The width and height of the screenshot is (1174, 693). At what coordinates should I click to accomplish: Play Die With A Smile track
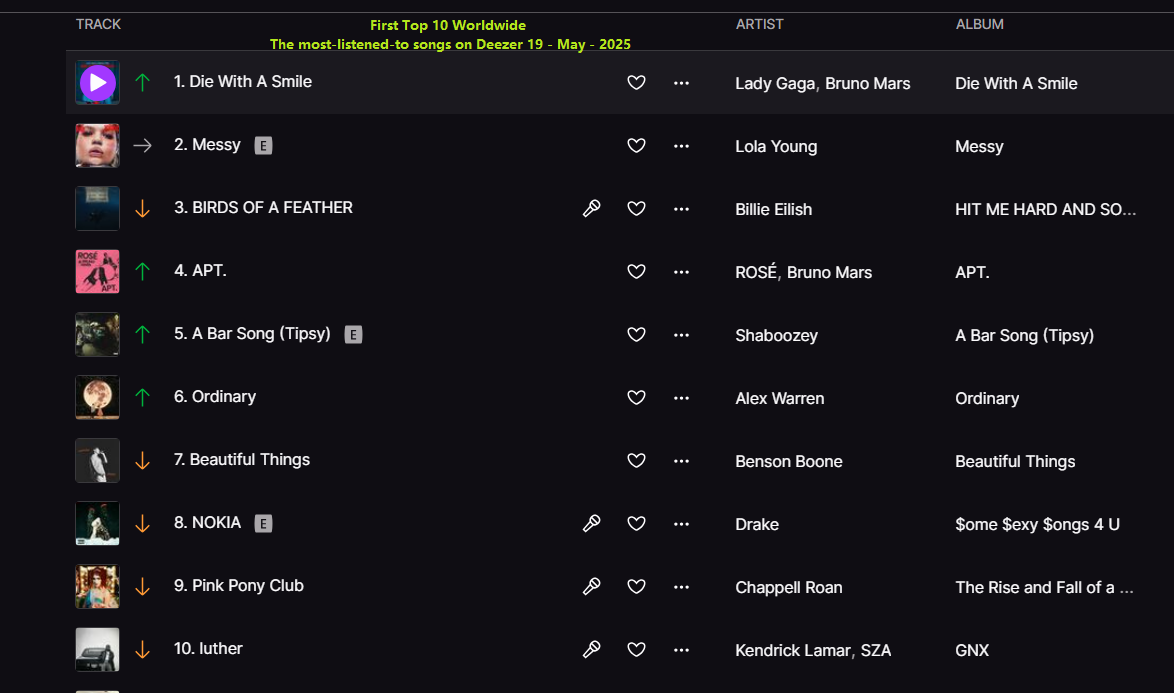(97, 82)
